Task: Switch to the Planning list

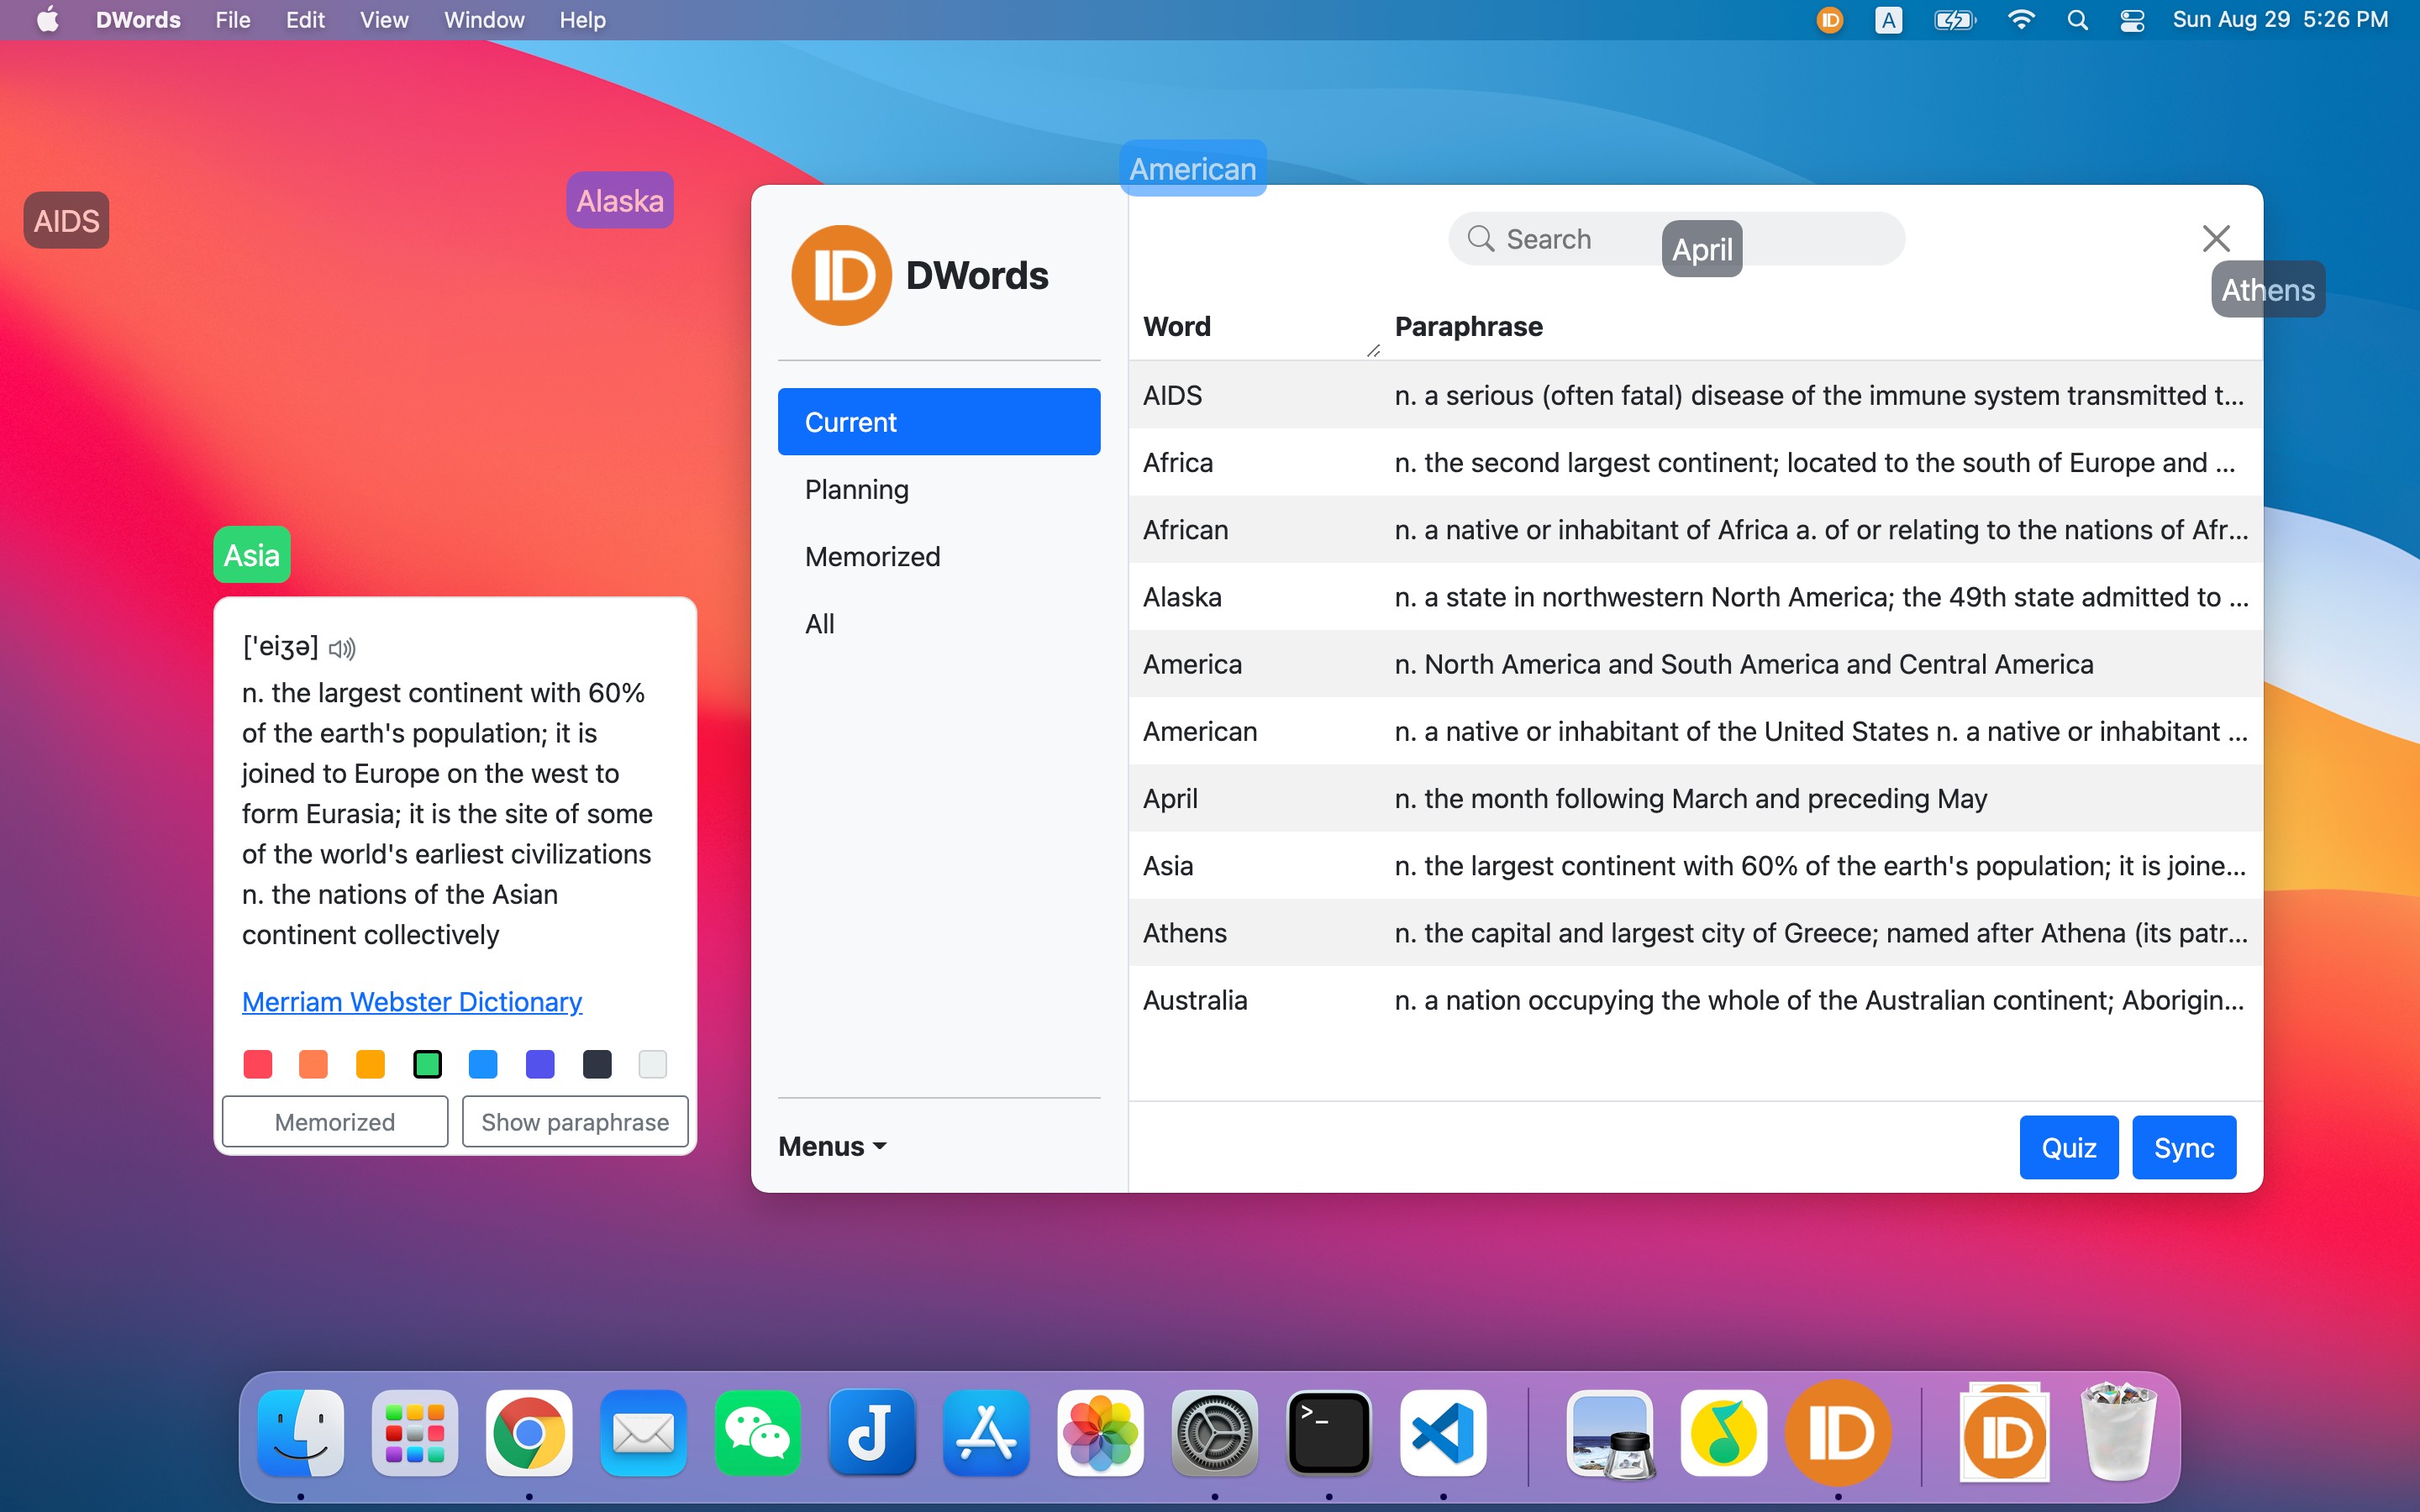Action: (857, 489)
